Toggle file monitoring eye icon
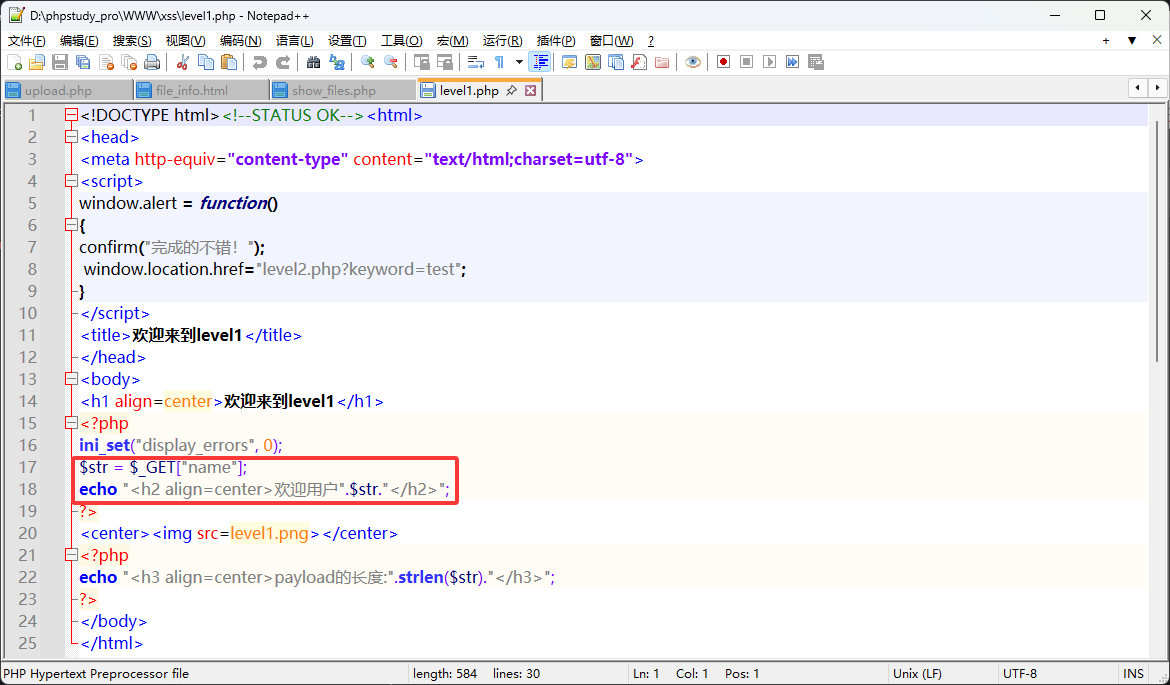The image size is (1170, 685). [692, 62]
